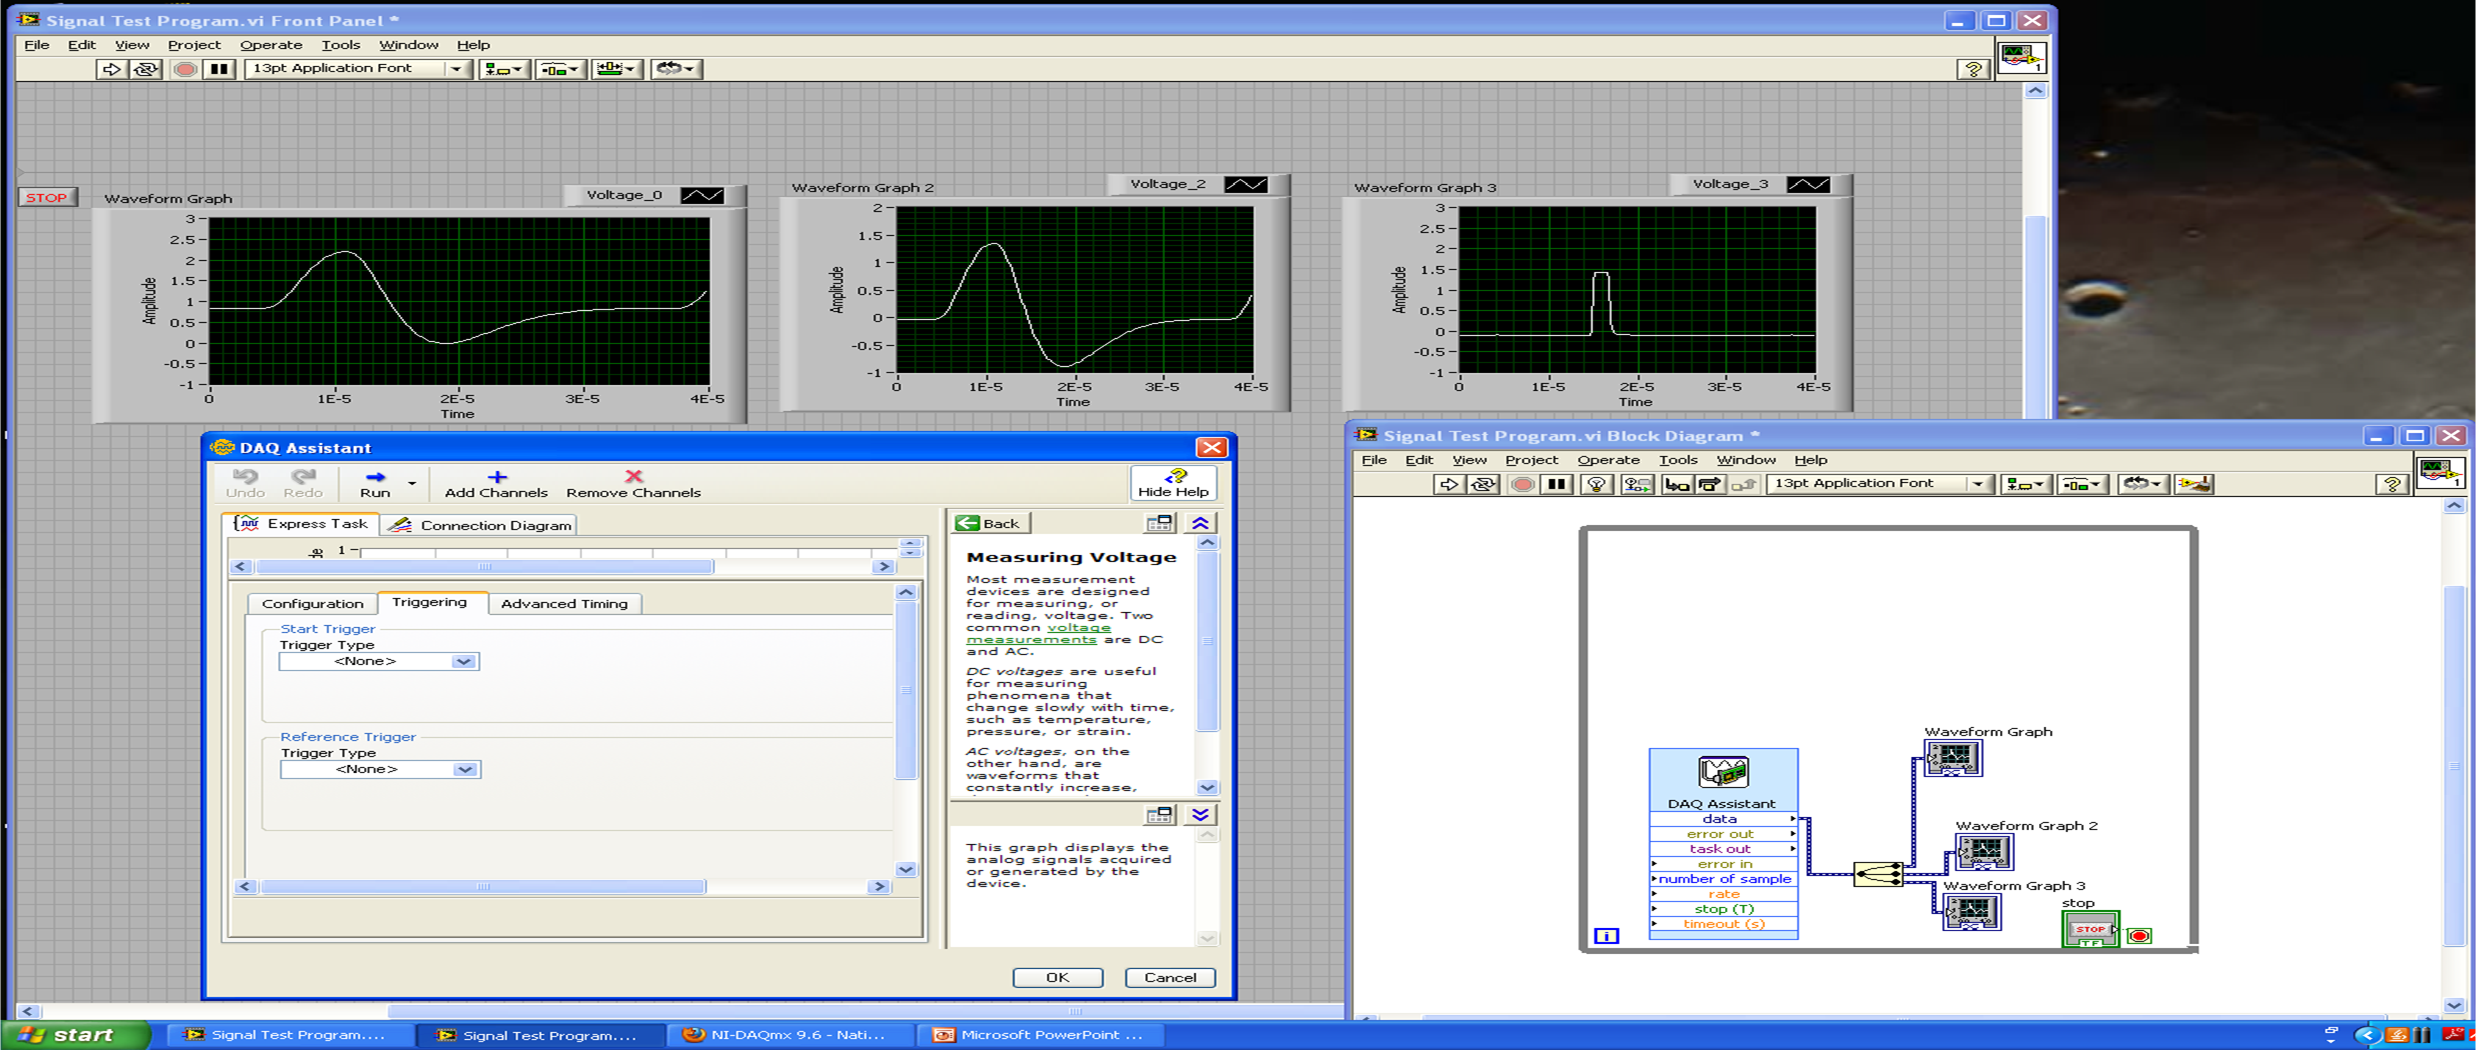The width and height of the screenshot is (2476, 1050).
Task: Open Distribute Objects dropdown in Front Panel
Action: point(560,69)
